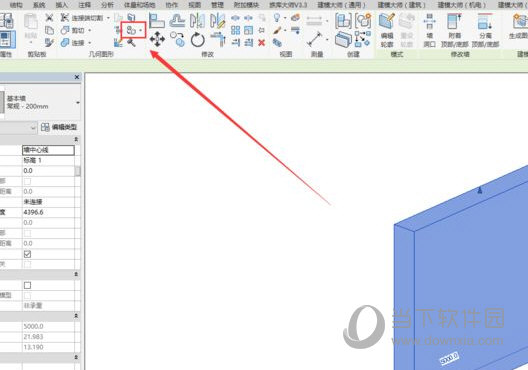Open the 连接 Join dropdown arrow

[90, 43]
